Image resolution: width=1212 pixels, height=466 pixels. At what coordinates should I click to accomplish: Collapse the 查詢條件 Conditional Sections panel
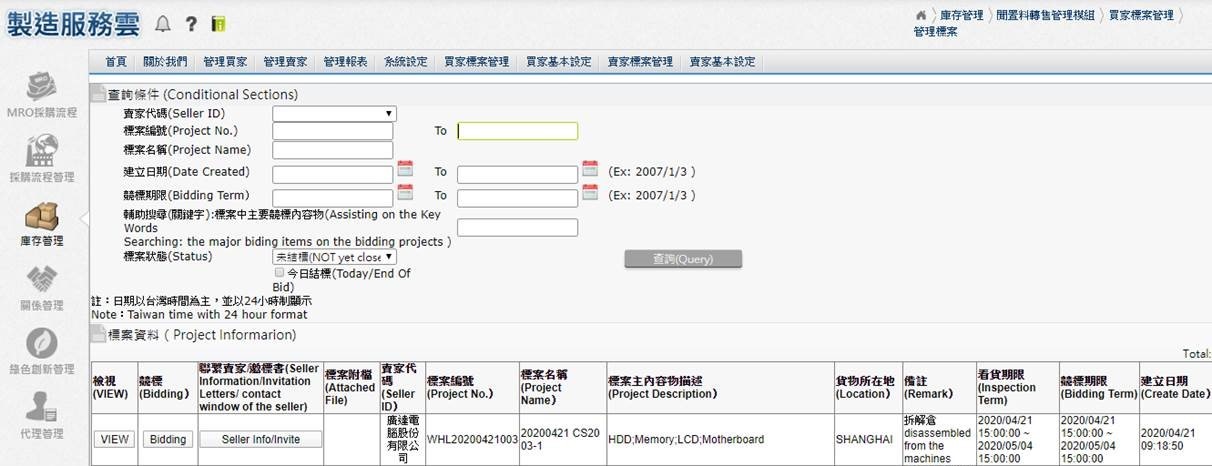98,95
